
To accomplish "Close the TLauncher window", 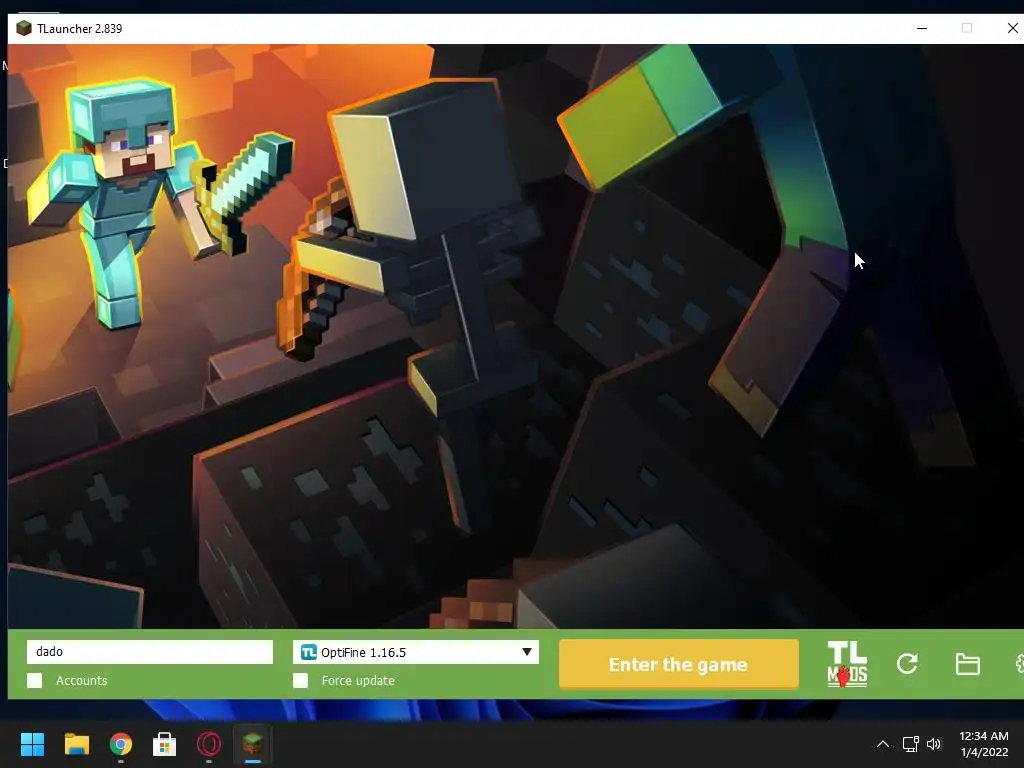I will pyautogui.click(x=1013, y=29).
